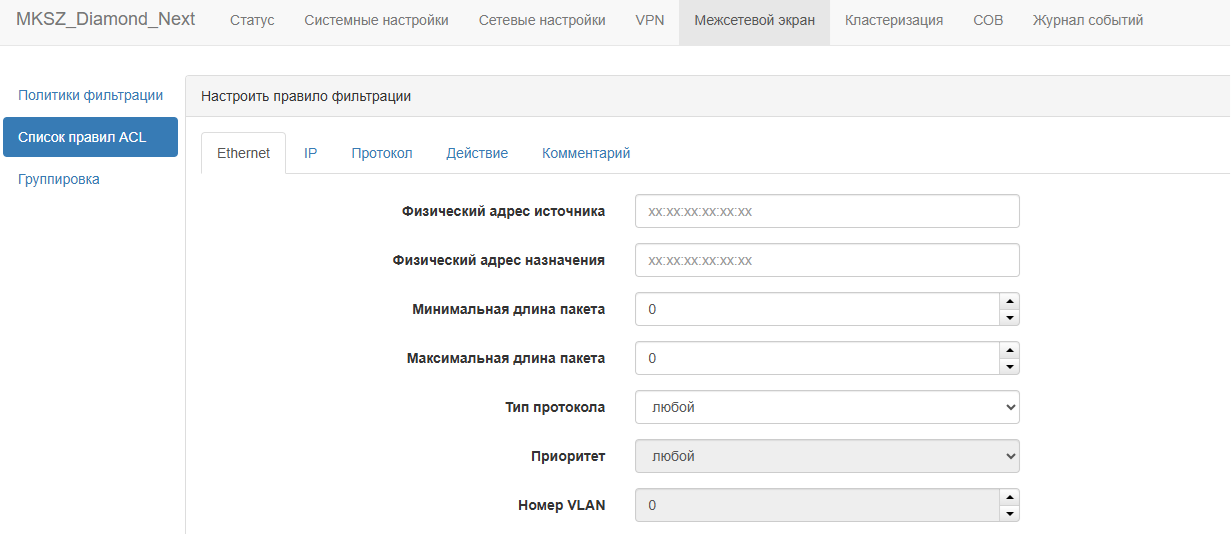Click Номер VLAN up arrow
This screenshot has height=534, width=1231.
pyautogui.click(x=1009, y=497)
